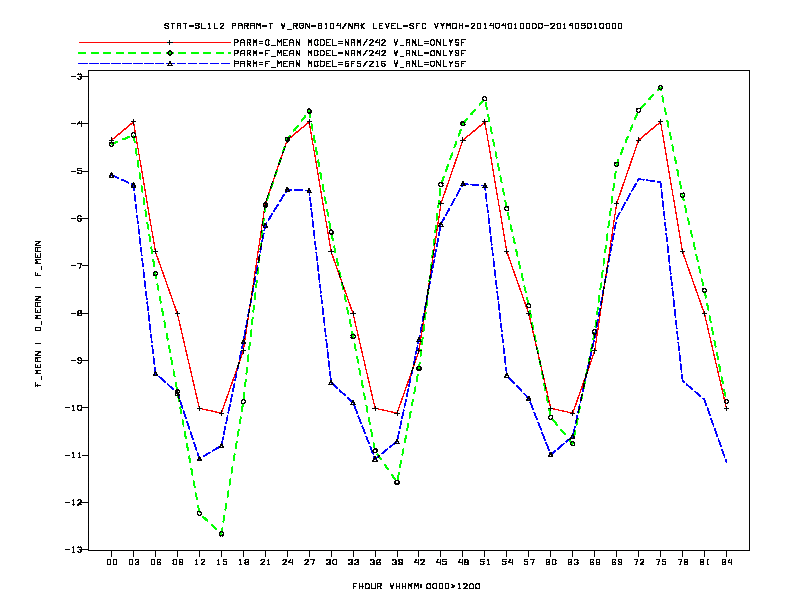Click the y-axis tick label -5
The width and height of the screenshot is (792, 612).
point(77,171)
